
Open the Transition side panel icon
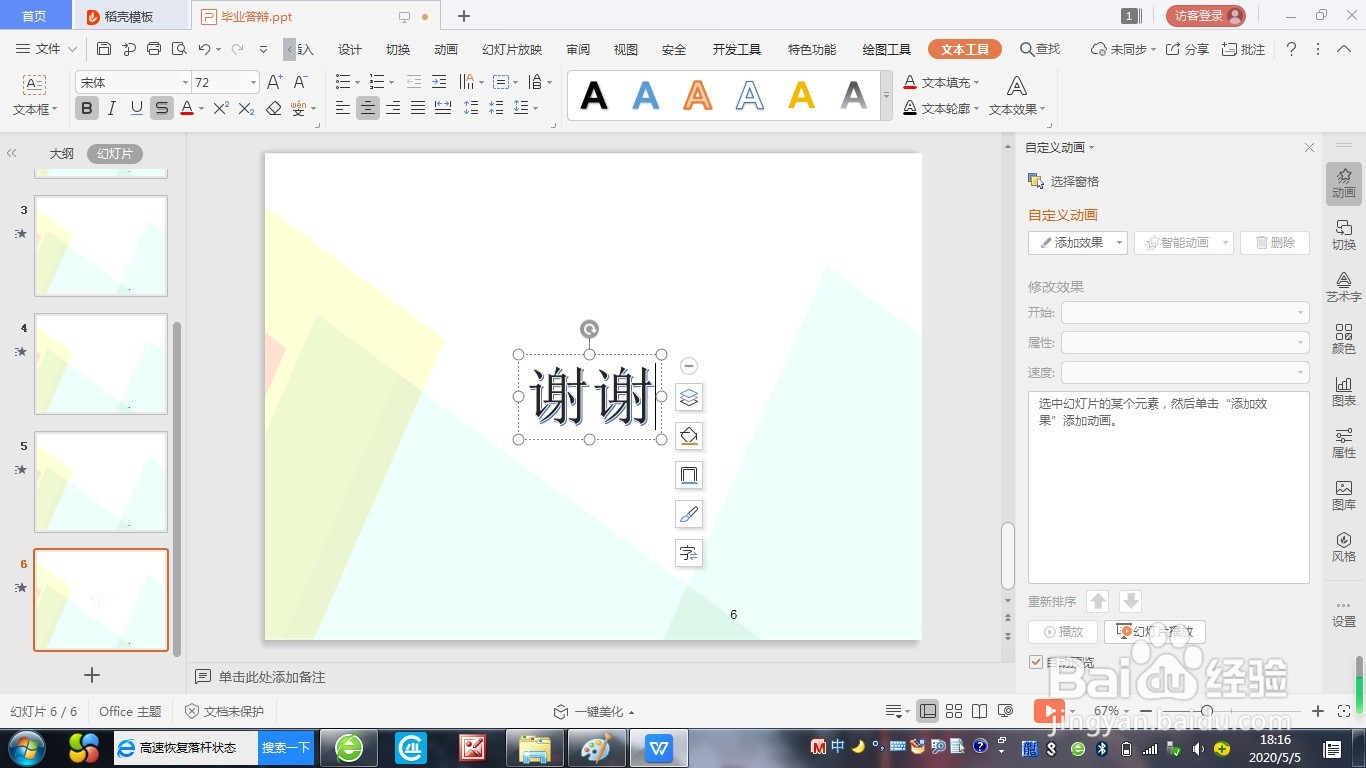click(1344, 235)
